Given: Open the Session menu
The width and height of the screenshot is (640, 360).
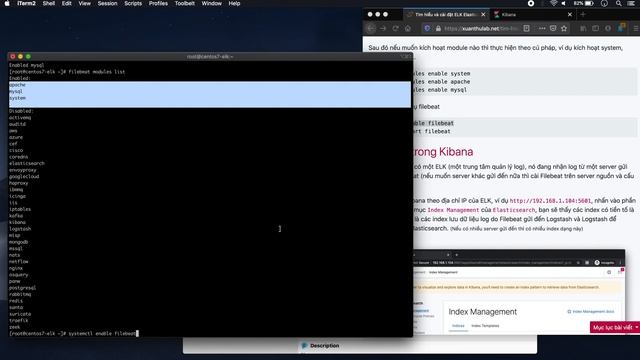Looking at the screenshot, I should [107, 3].
